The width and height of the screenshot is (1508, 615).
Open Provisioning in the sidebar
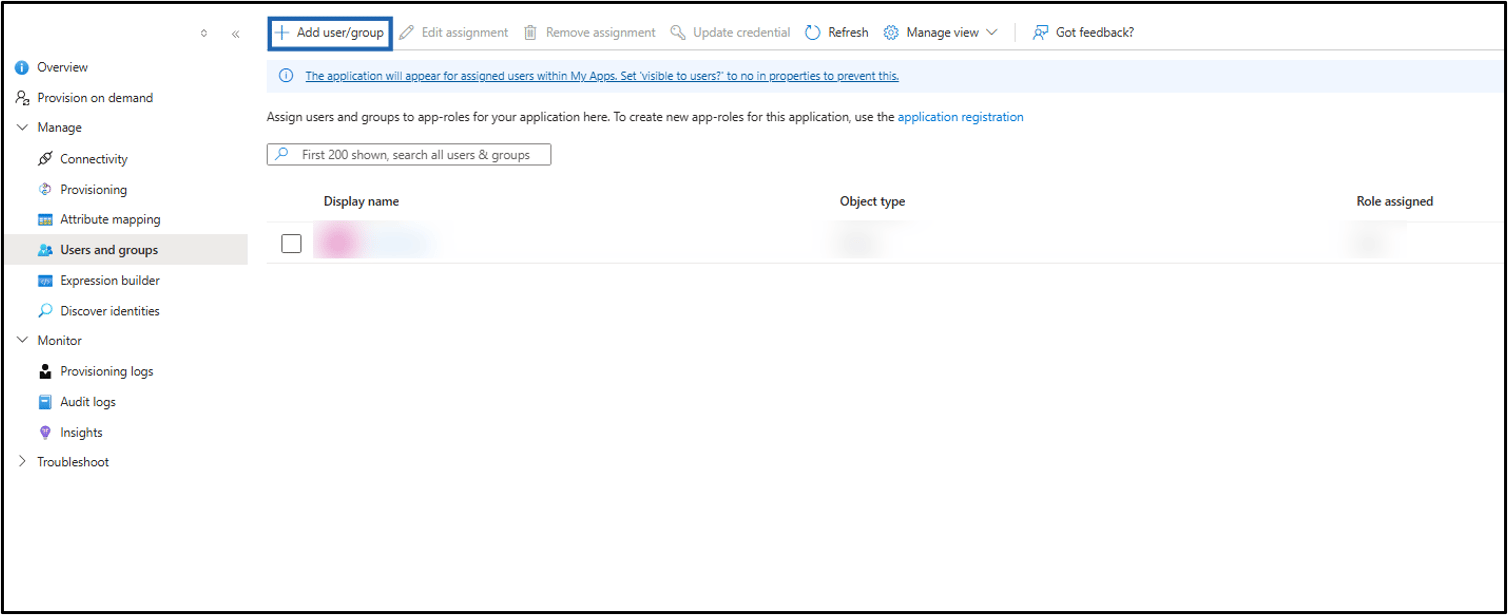pyautogui.click(x=93, y=189)
